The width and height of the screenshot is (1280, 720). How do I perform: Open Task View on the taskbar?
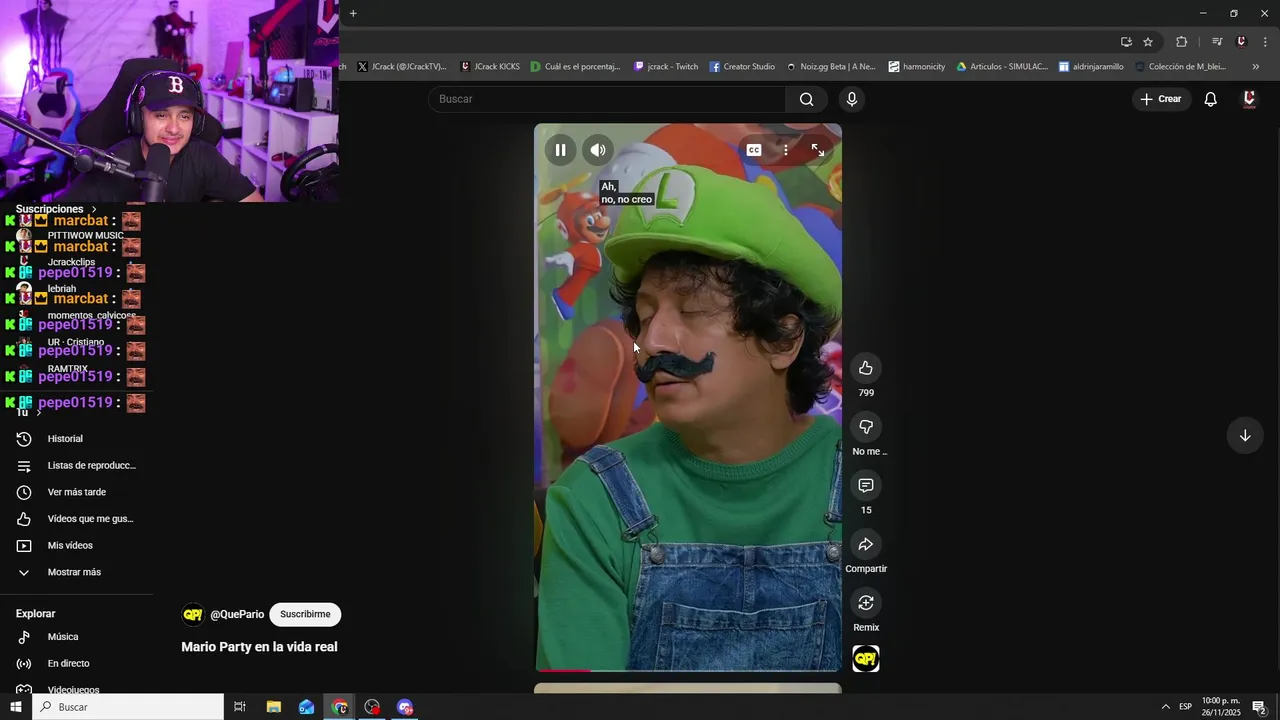[x=240, y=707]
